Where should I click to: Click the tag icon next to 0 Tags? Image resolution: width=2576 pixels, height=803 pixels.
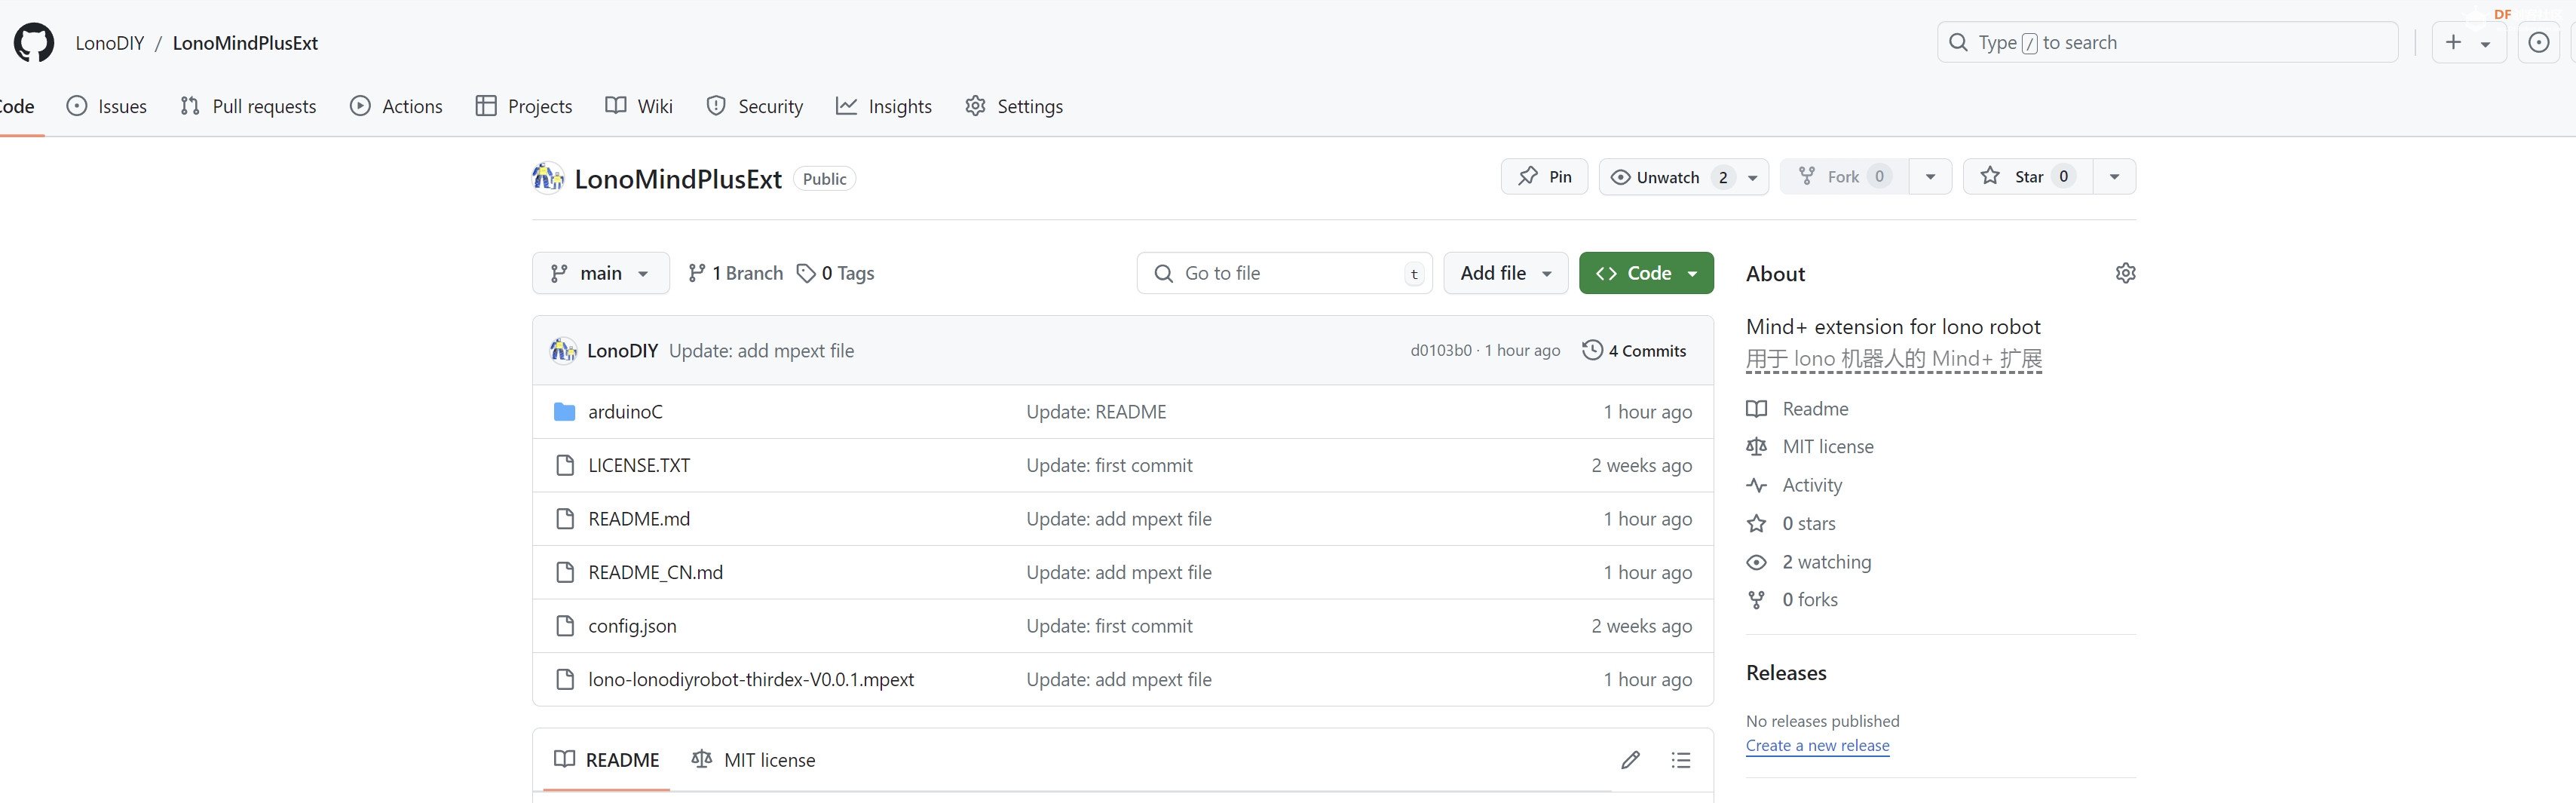[x=806, y=273]
